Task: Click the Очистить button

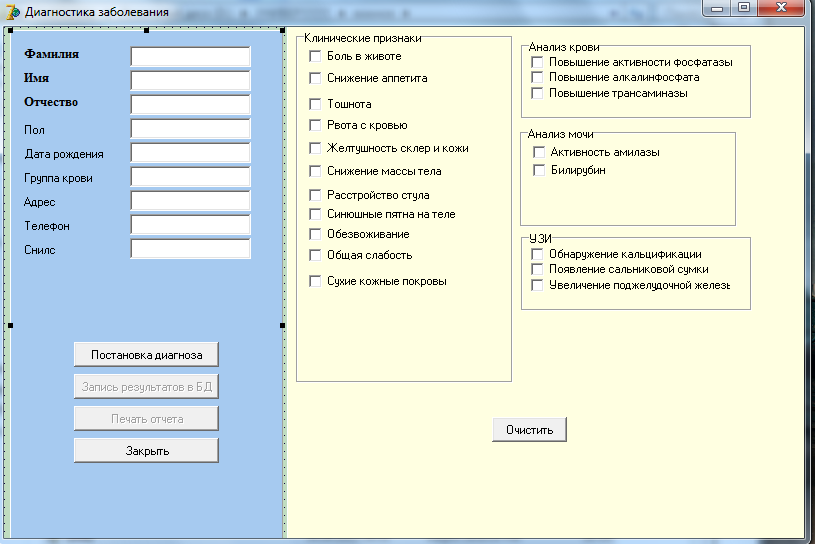Action: 529,430
